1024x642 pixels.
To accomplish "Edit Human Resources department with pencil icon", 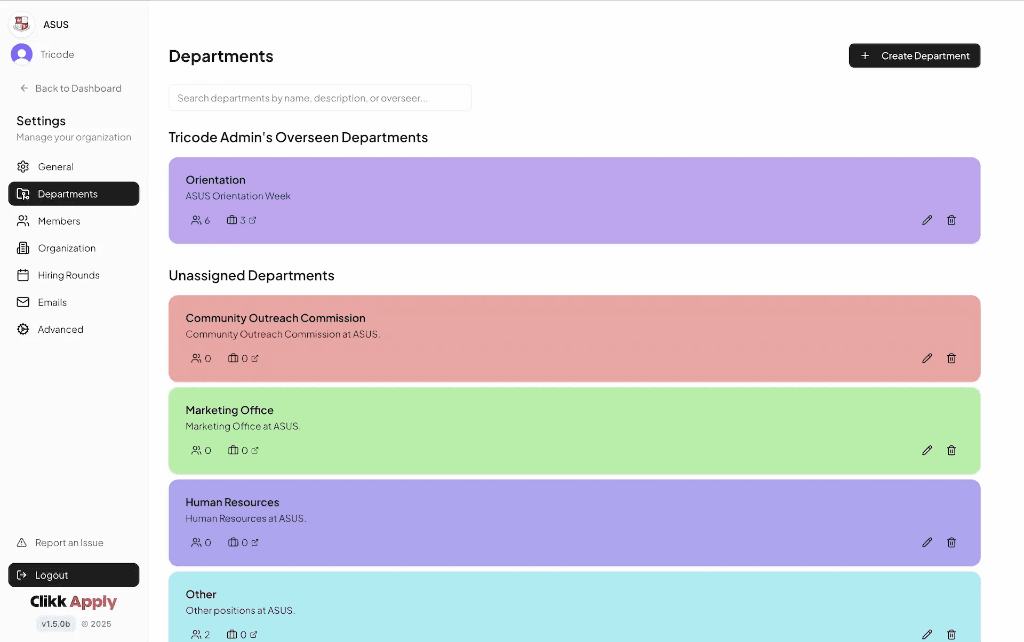I will (x=926, y=542).
